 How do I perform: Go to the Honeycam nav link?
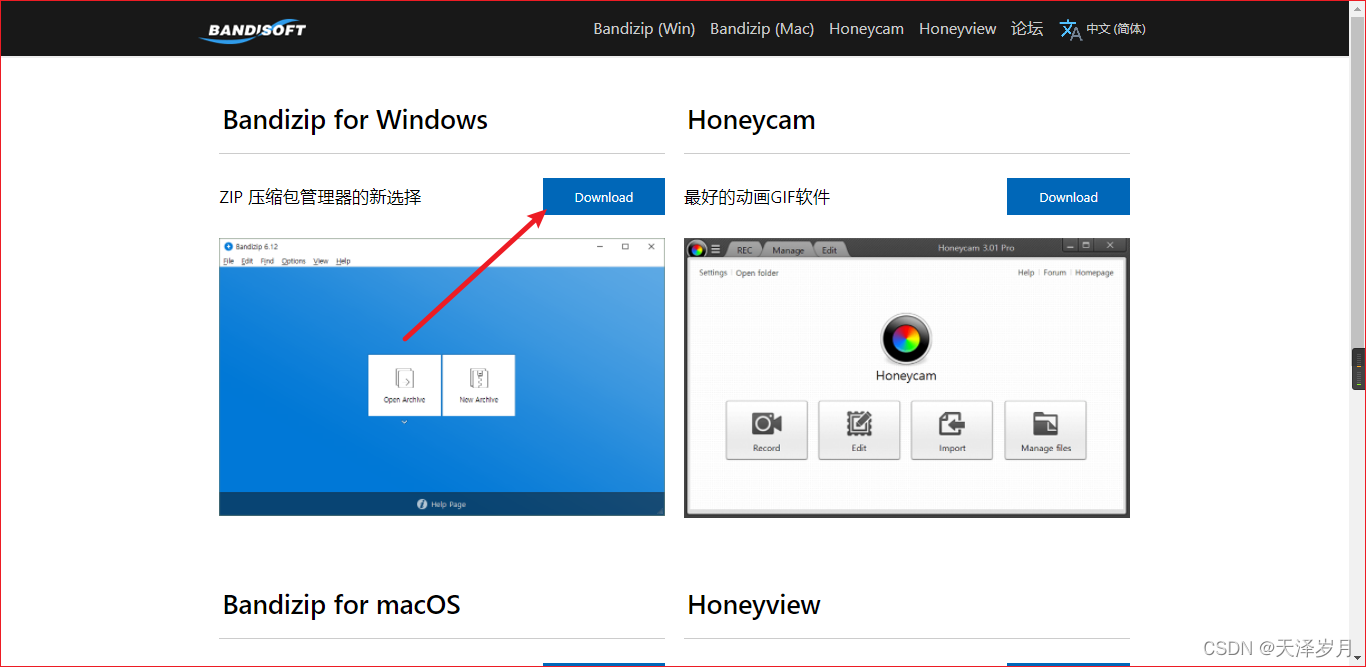866,29
